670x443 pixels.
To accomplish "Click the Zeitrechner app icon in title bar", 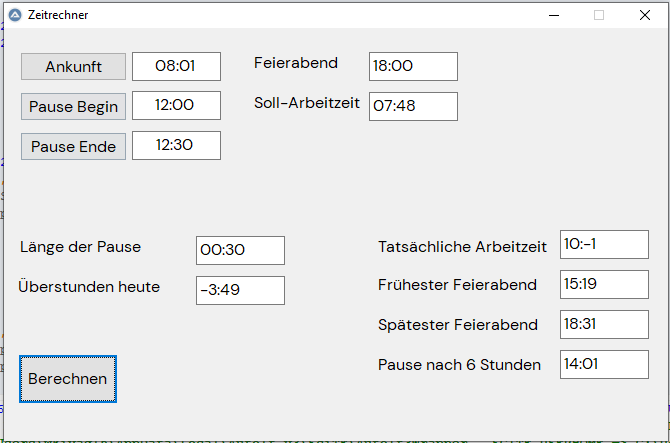I will [x=15, y=15].
